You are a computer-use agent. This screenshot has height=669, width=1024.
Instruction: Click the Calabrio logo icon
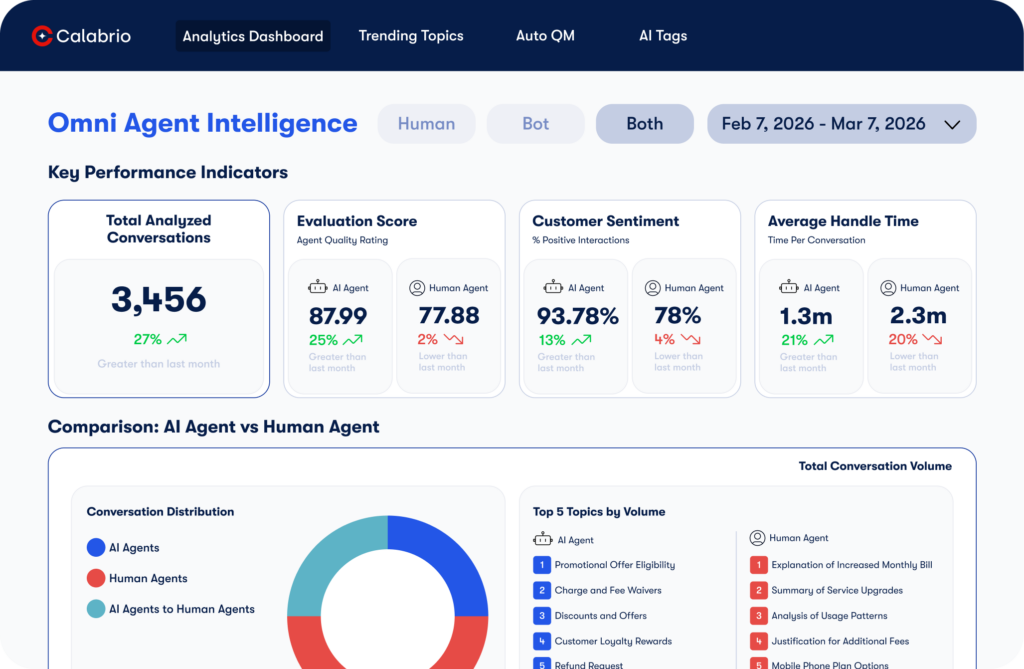pyautogui.click(x=42, y=36)
